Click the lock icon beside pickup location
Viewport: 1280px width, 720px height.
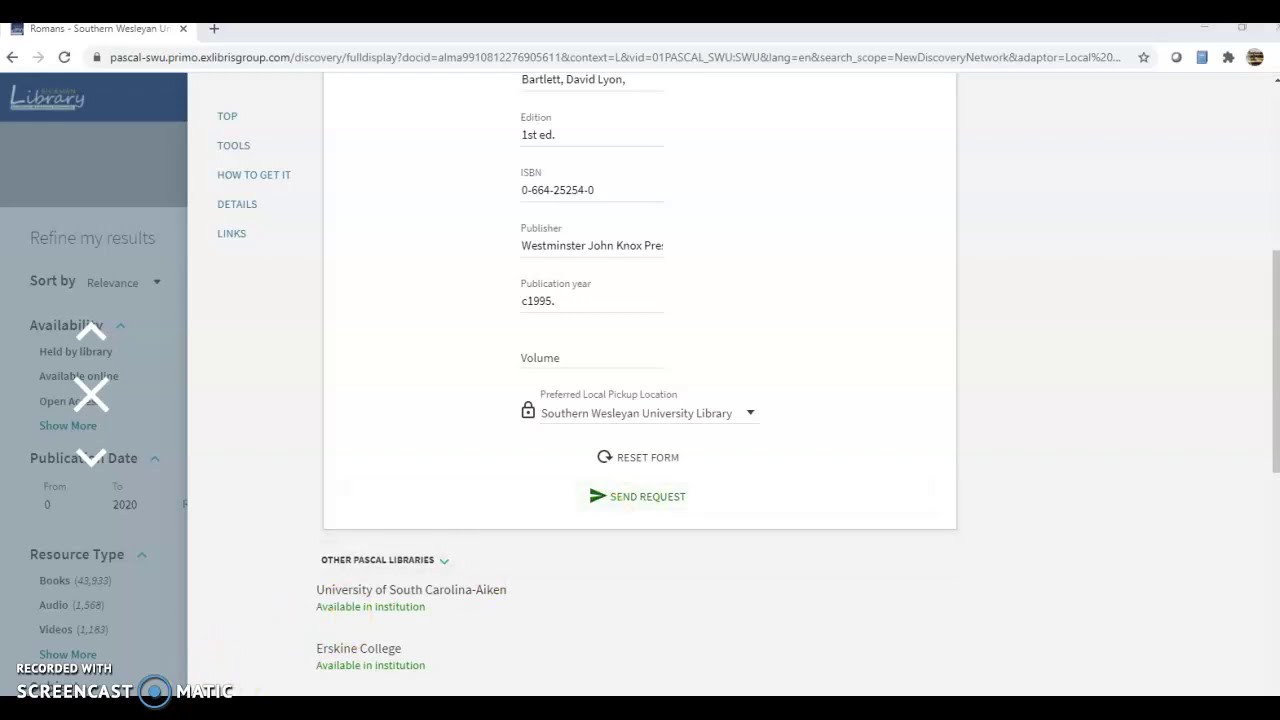pos(528,410)
